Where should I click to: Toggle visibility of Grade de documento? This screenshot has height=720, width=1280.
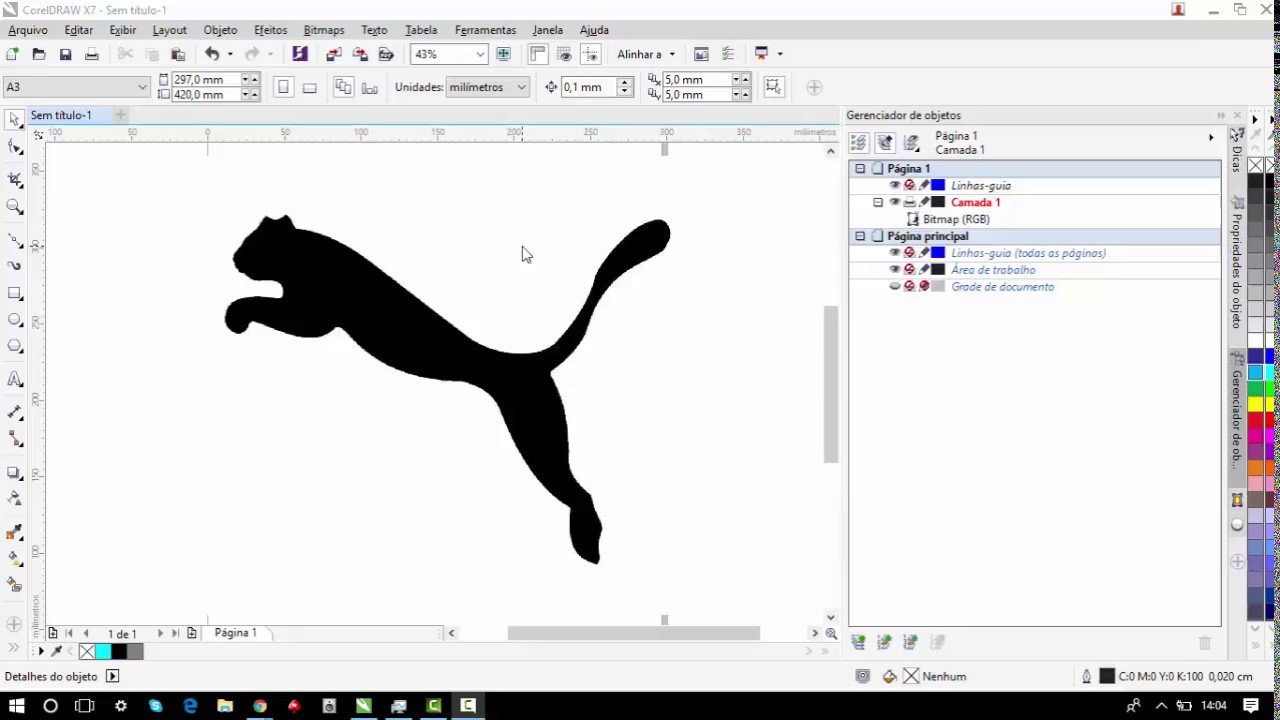click(894, 287)
